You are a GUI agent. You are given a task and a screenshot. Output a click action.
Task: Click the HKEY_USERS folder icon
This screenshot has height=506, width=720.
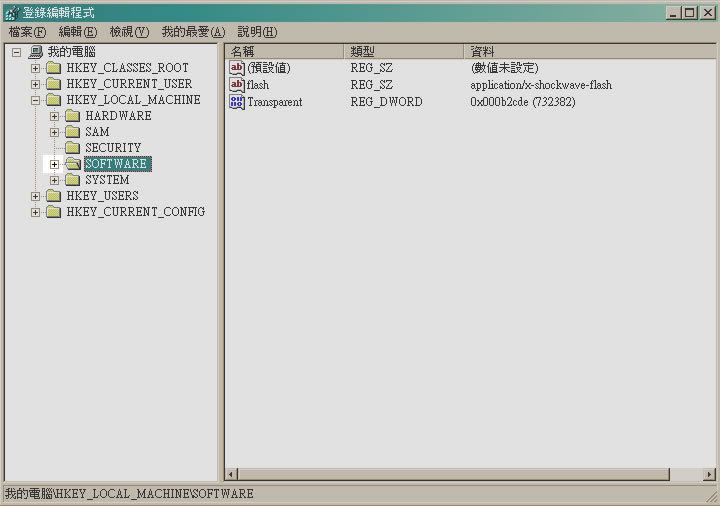pos(54,196)
